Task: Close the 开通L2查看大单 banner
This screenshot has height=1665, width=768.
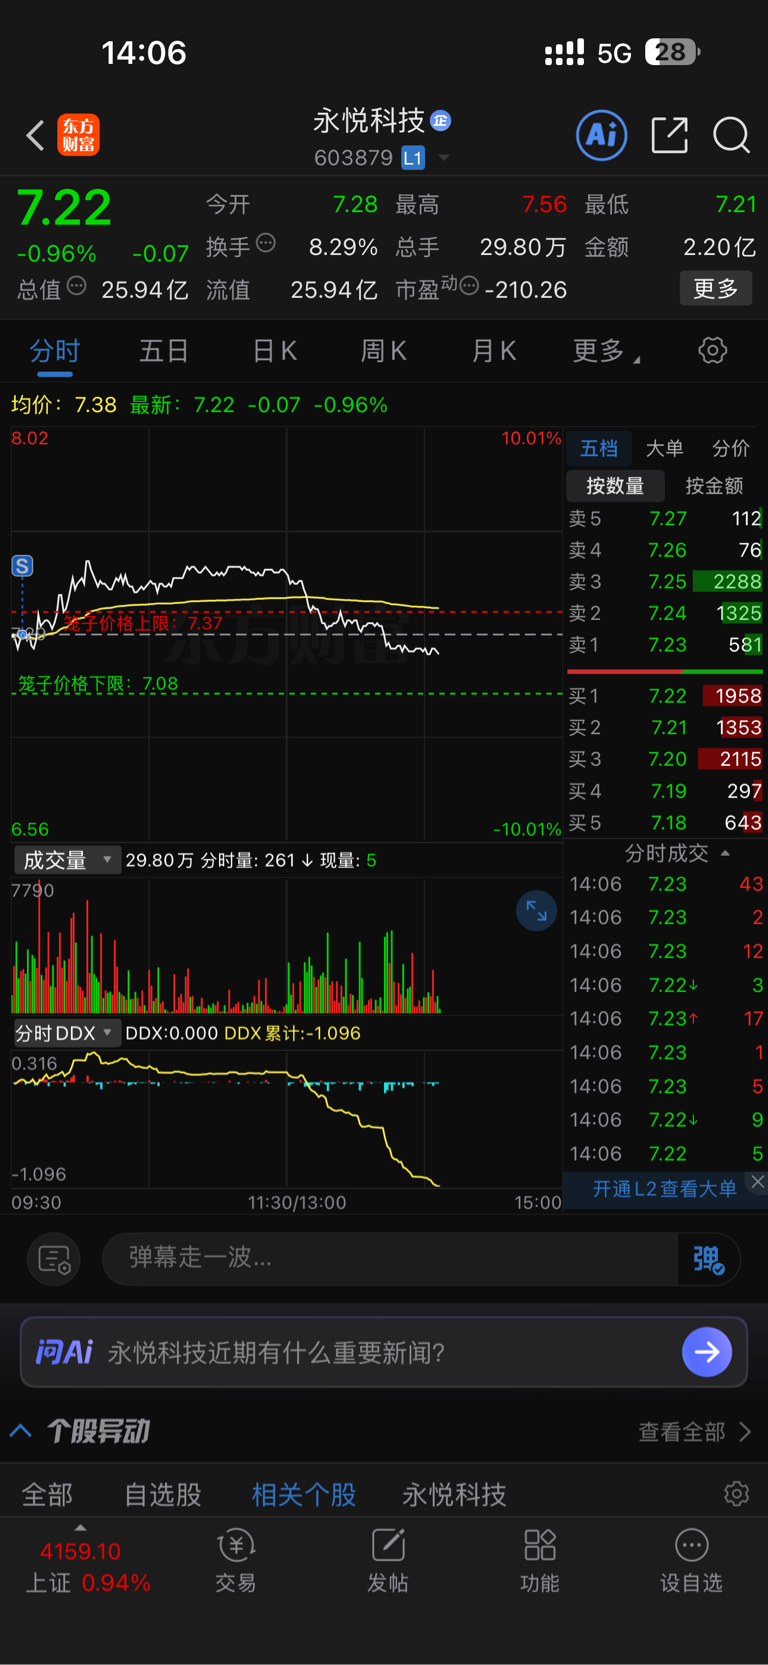Action: pos(758,1182)
